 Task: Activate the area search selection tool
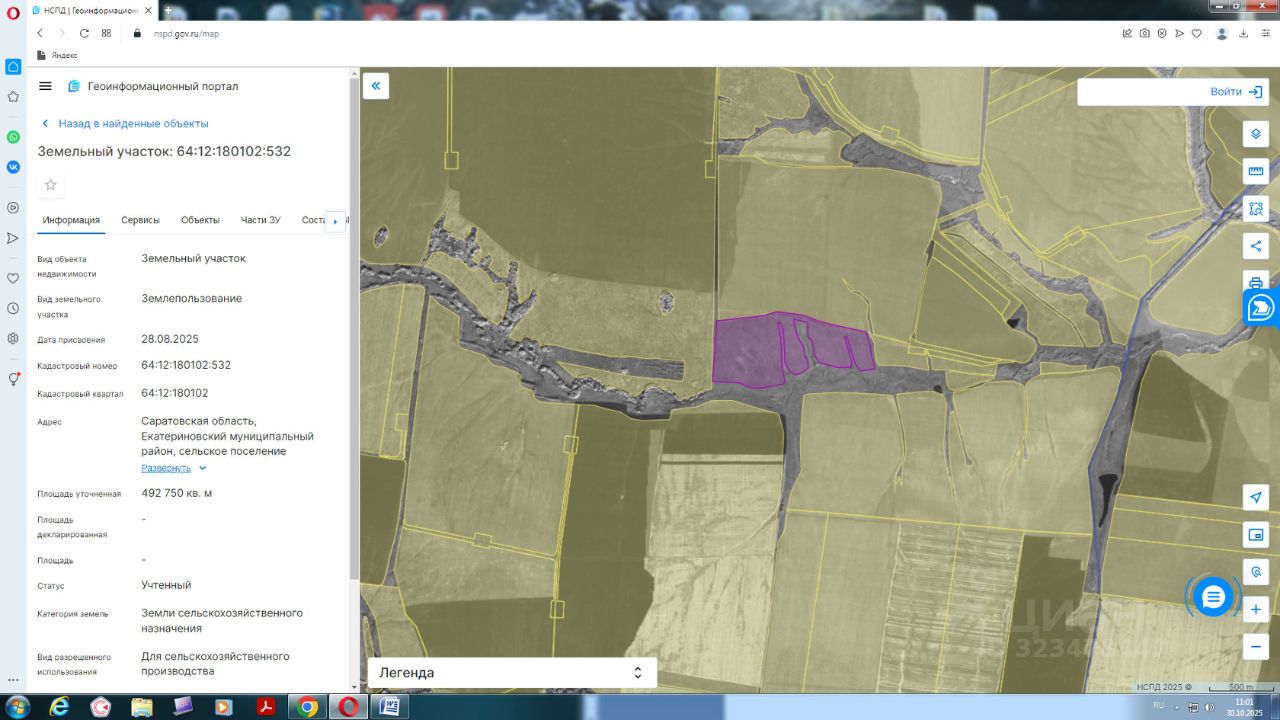point(1256,209)
